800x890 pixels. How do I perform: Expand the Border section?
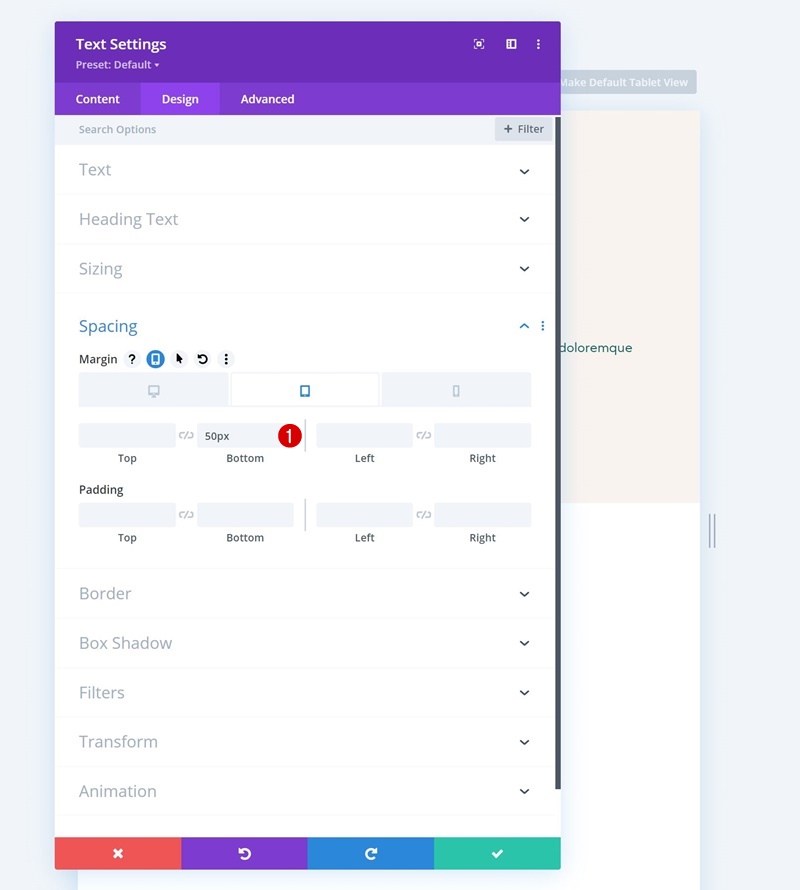tap(304, 594)
